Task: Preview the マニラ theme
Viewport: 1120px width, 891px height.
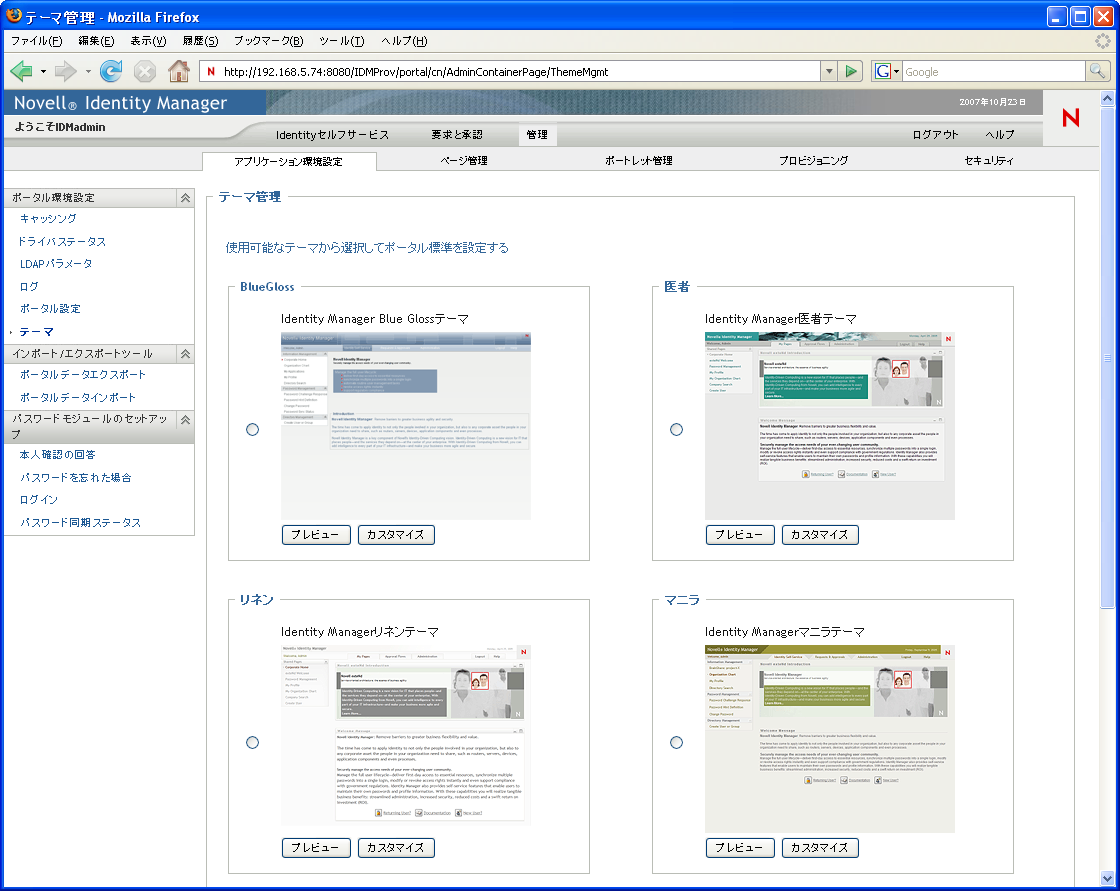Action: pyautogui.click(x=740, y=847)
